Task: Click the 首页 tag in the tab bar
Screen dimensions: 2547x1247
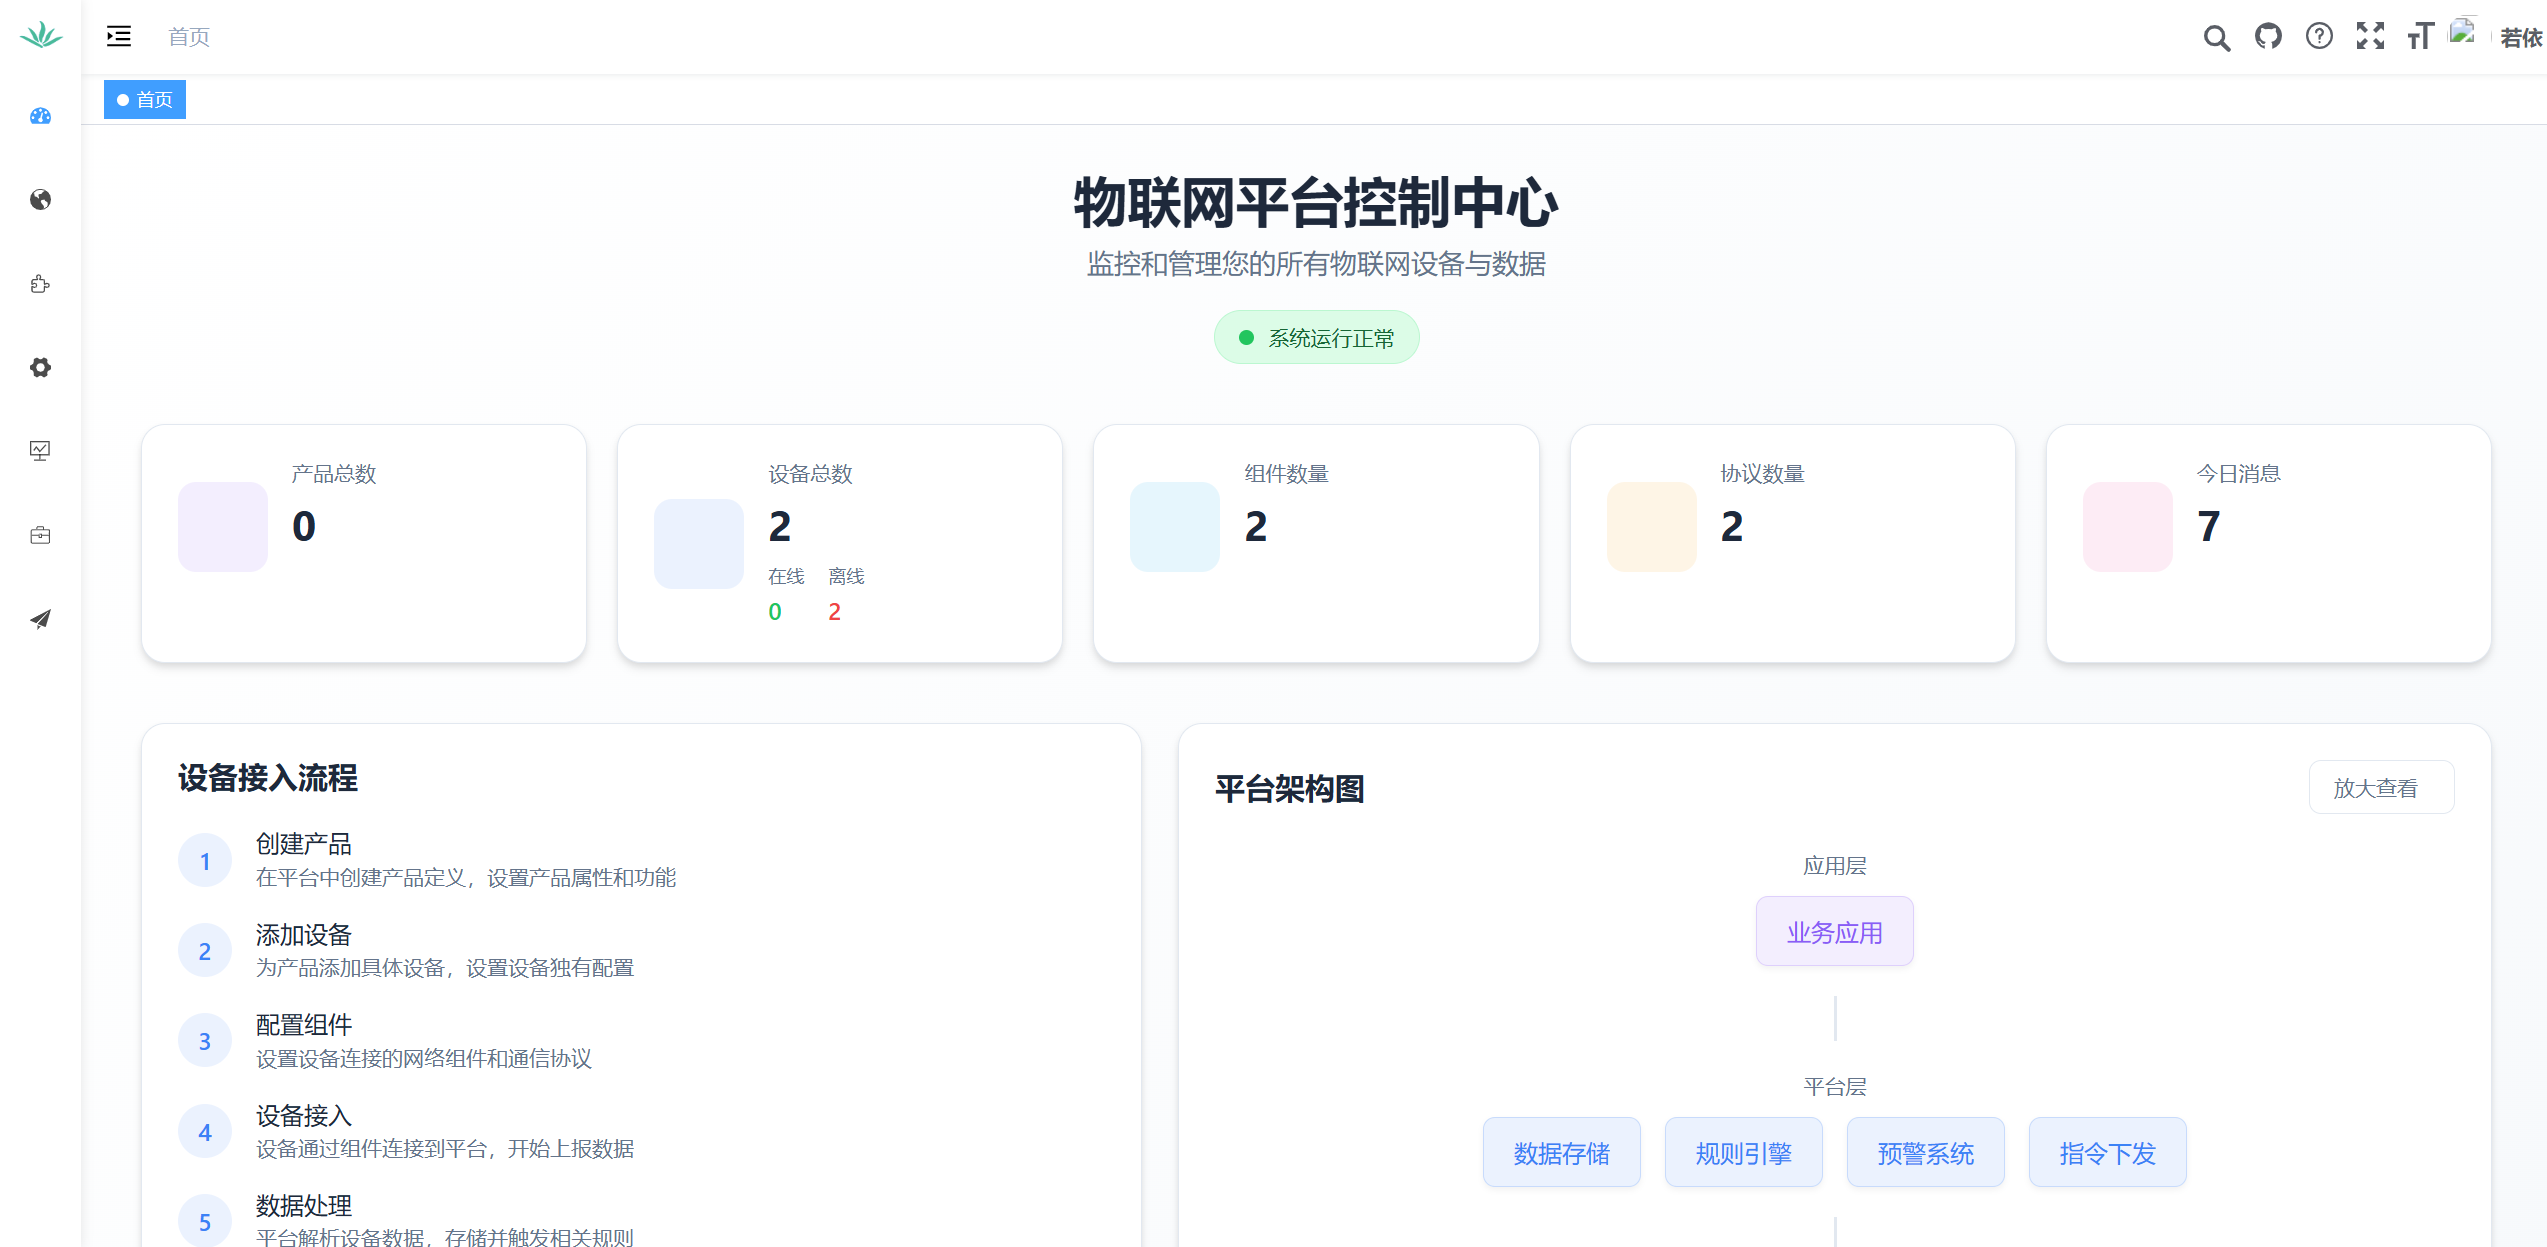Action: (x=144, y=99)
